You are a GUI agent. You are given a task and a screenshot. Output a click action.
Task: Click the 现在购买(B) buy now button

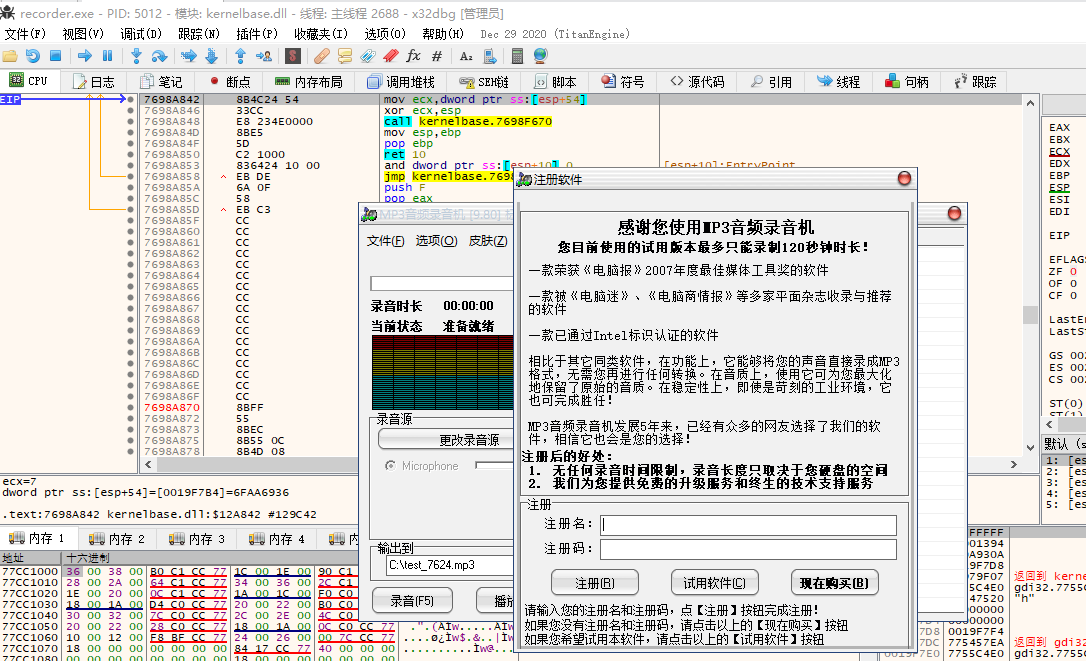pyautogui.click(x=834, y=583)
